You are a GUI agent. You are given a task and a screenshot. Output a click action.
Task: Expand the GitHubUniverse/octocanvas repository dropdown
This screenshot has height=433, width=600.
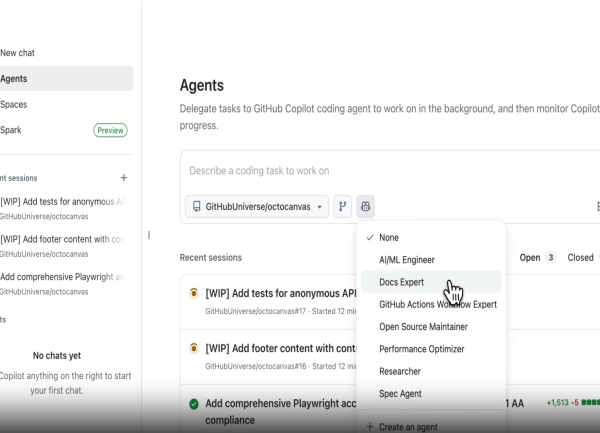tap(257, 207)
